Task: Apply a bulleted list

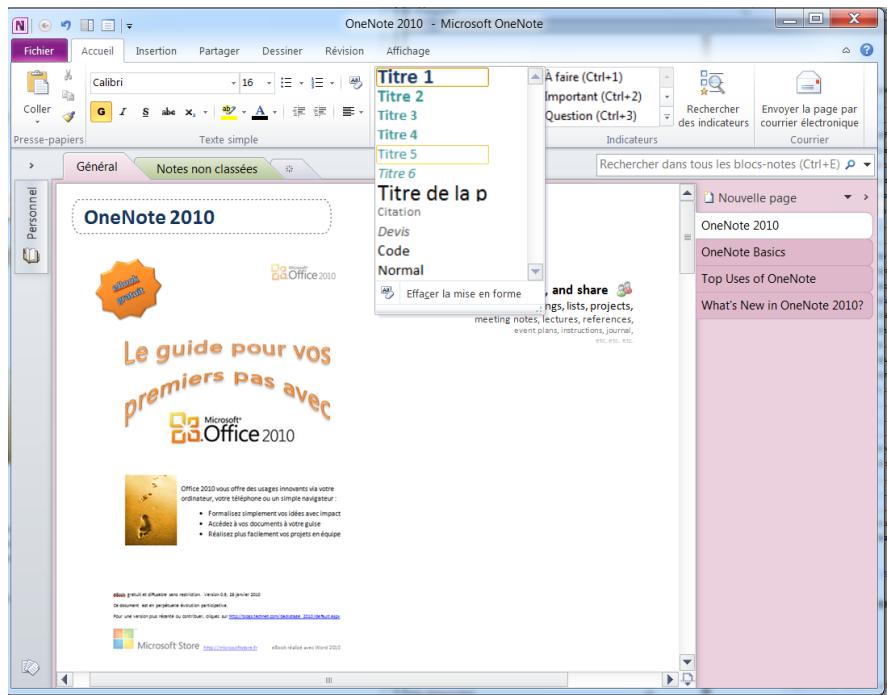Action: [286, 83]
